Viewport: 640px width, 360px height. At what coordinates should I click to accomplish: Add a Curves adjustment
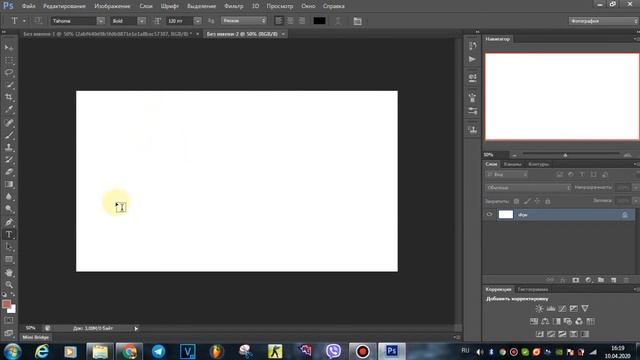point(562,309)
